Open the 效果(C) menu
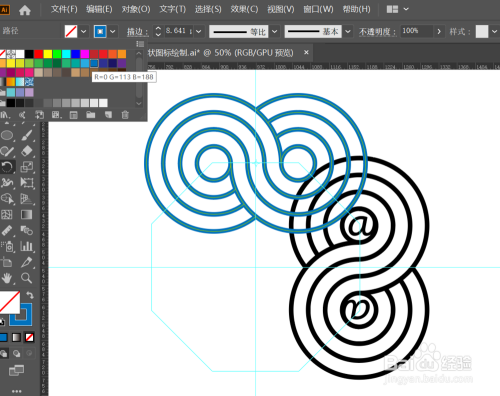 (x=244, y=9)
